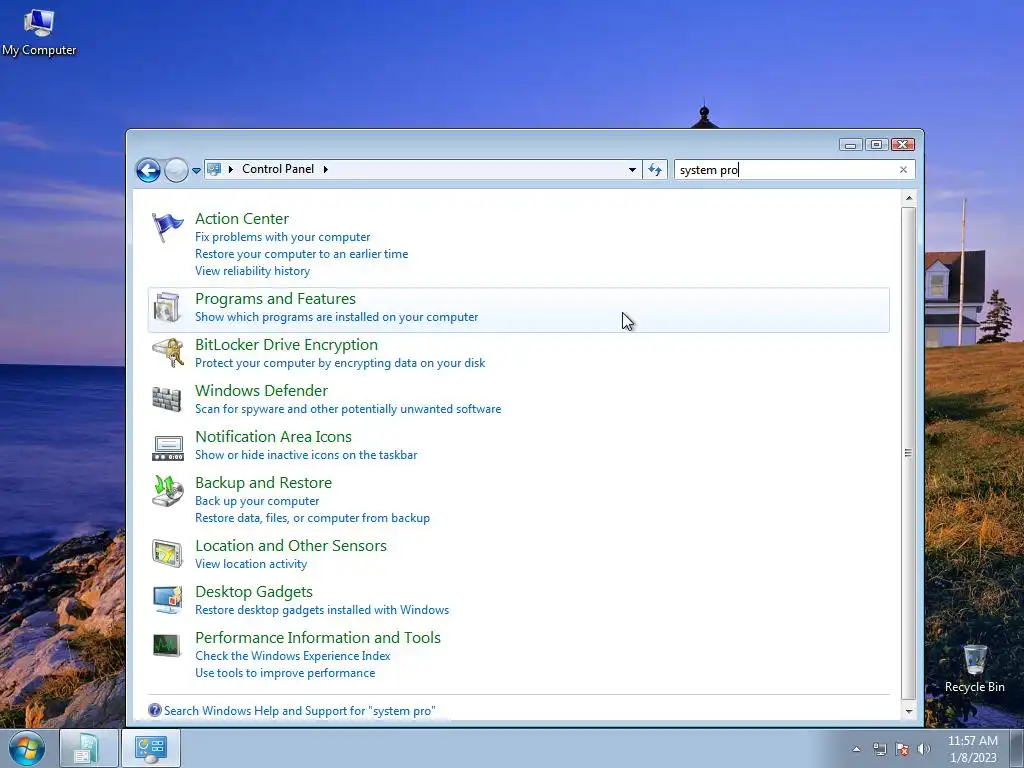Expand the address bar previous locations dropdown

pos(632,170)
